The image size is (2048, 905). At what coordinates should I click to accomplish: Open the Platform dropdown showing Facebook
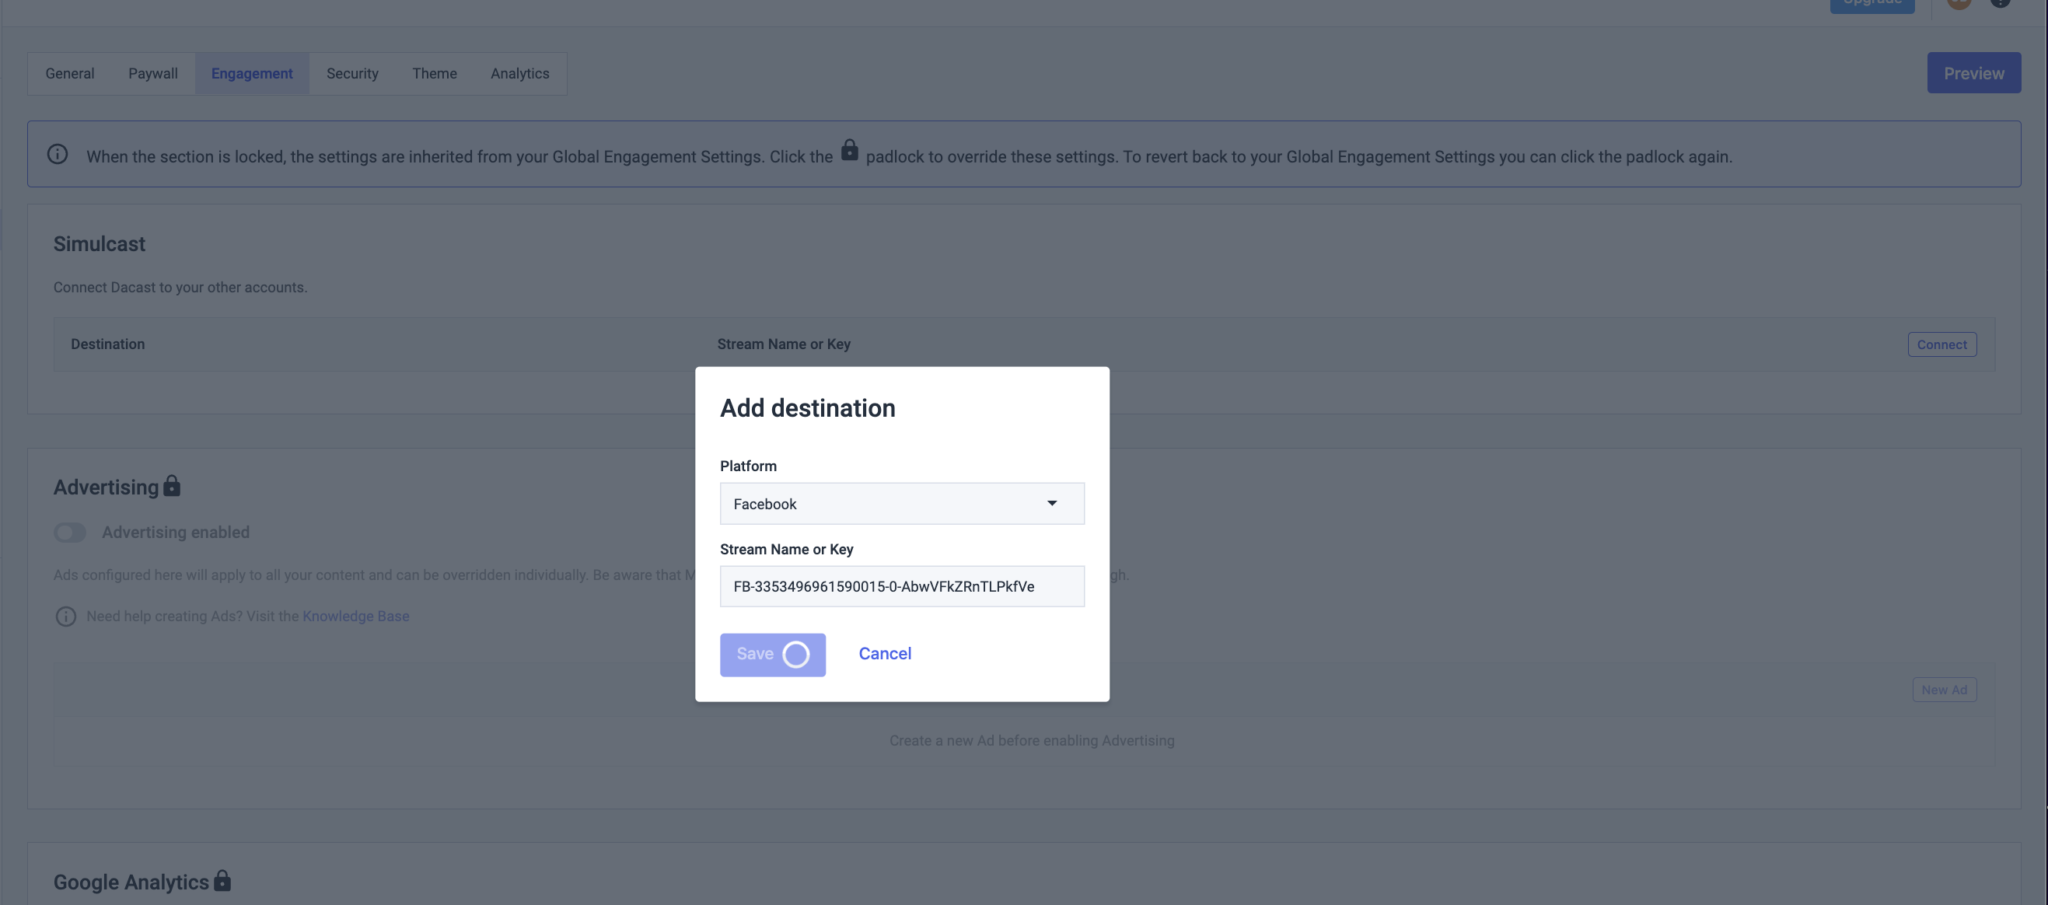(x=901, y=503)
